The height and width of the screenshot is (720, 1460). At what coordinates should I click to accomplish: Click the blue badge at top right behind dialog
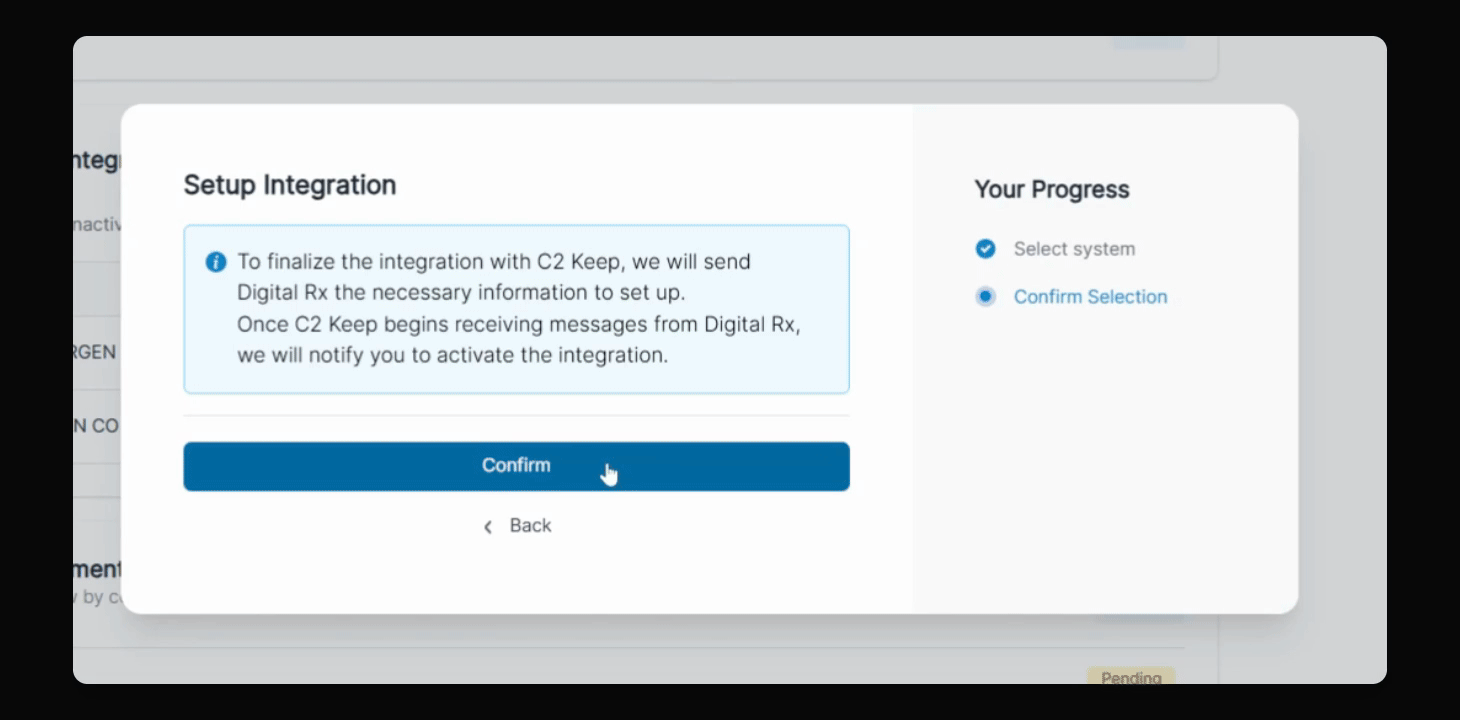tap(1148, 42)
